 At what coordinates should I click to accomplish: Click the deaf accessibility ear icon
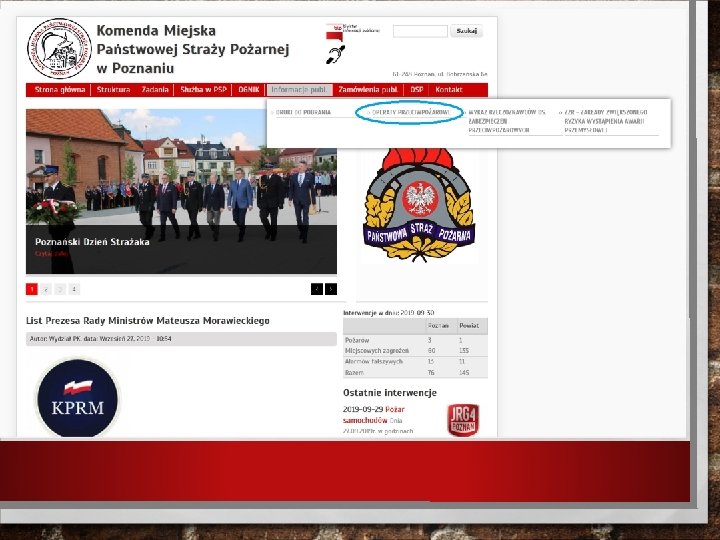pyautogui.click(x=336, y=55)
